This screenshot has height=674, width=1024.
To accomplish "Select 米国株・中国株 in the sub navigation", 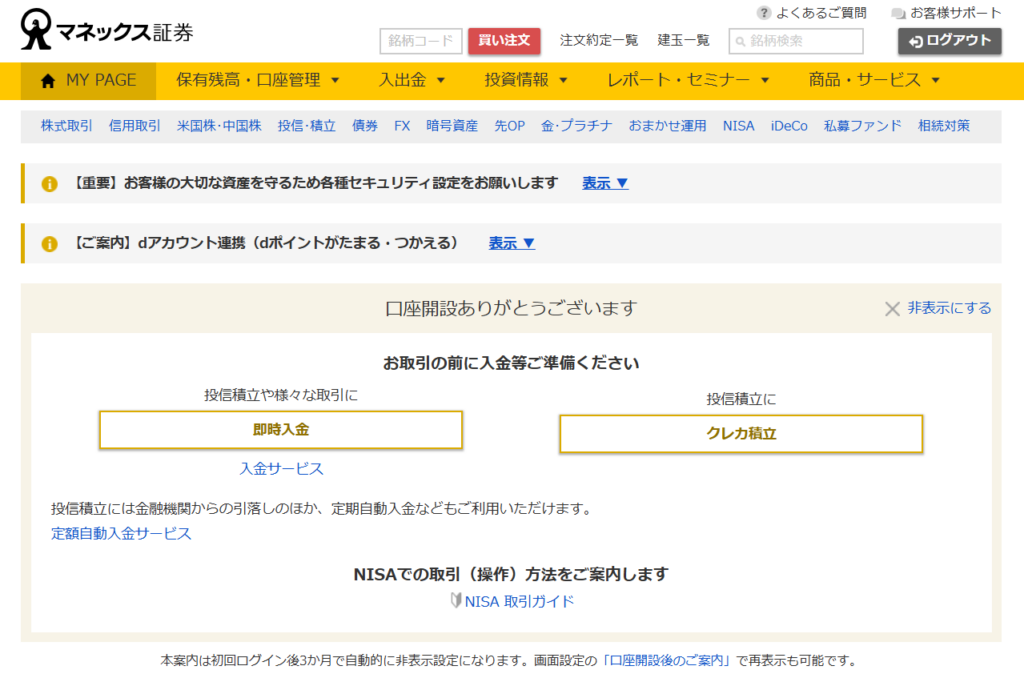I will coord(219,126).
